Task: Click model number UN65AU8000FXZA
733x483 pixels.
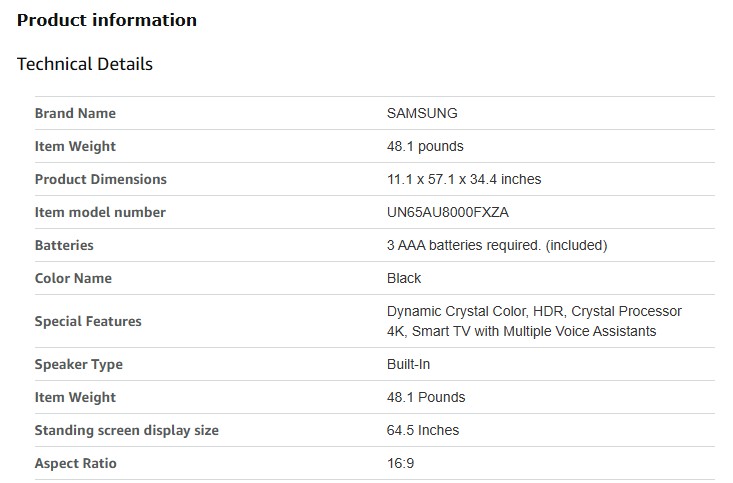Action: click(x=453, y=212)
